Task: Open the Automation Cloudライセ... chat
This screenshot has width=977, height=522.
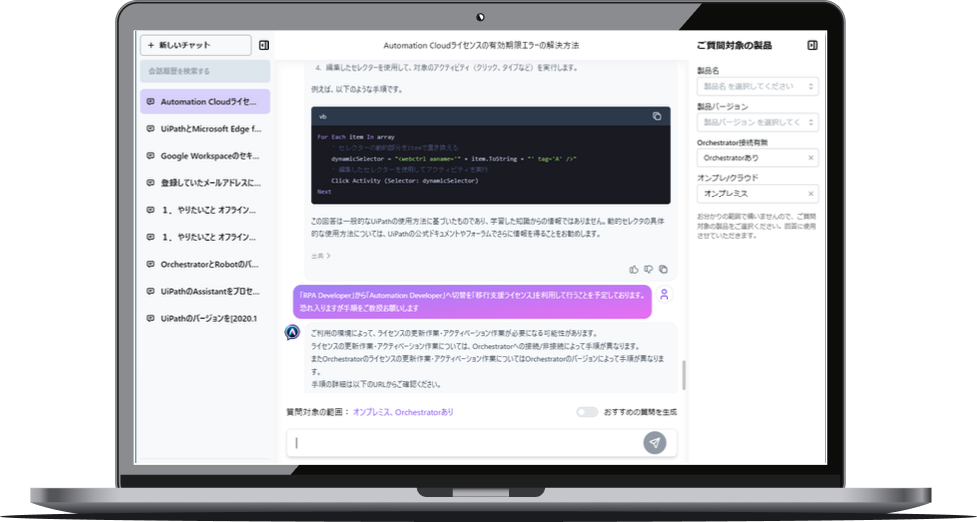Action: [x=205, y=102]
